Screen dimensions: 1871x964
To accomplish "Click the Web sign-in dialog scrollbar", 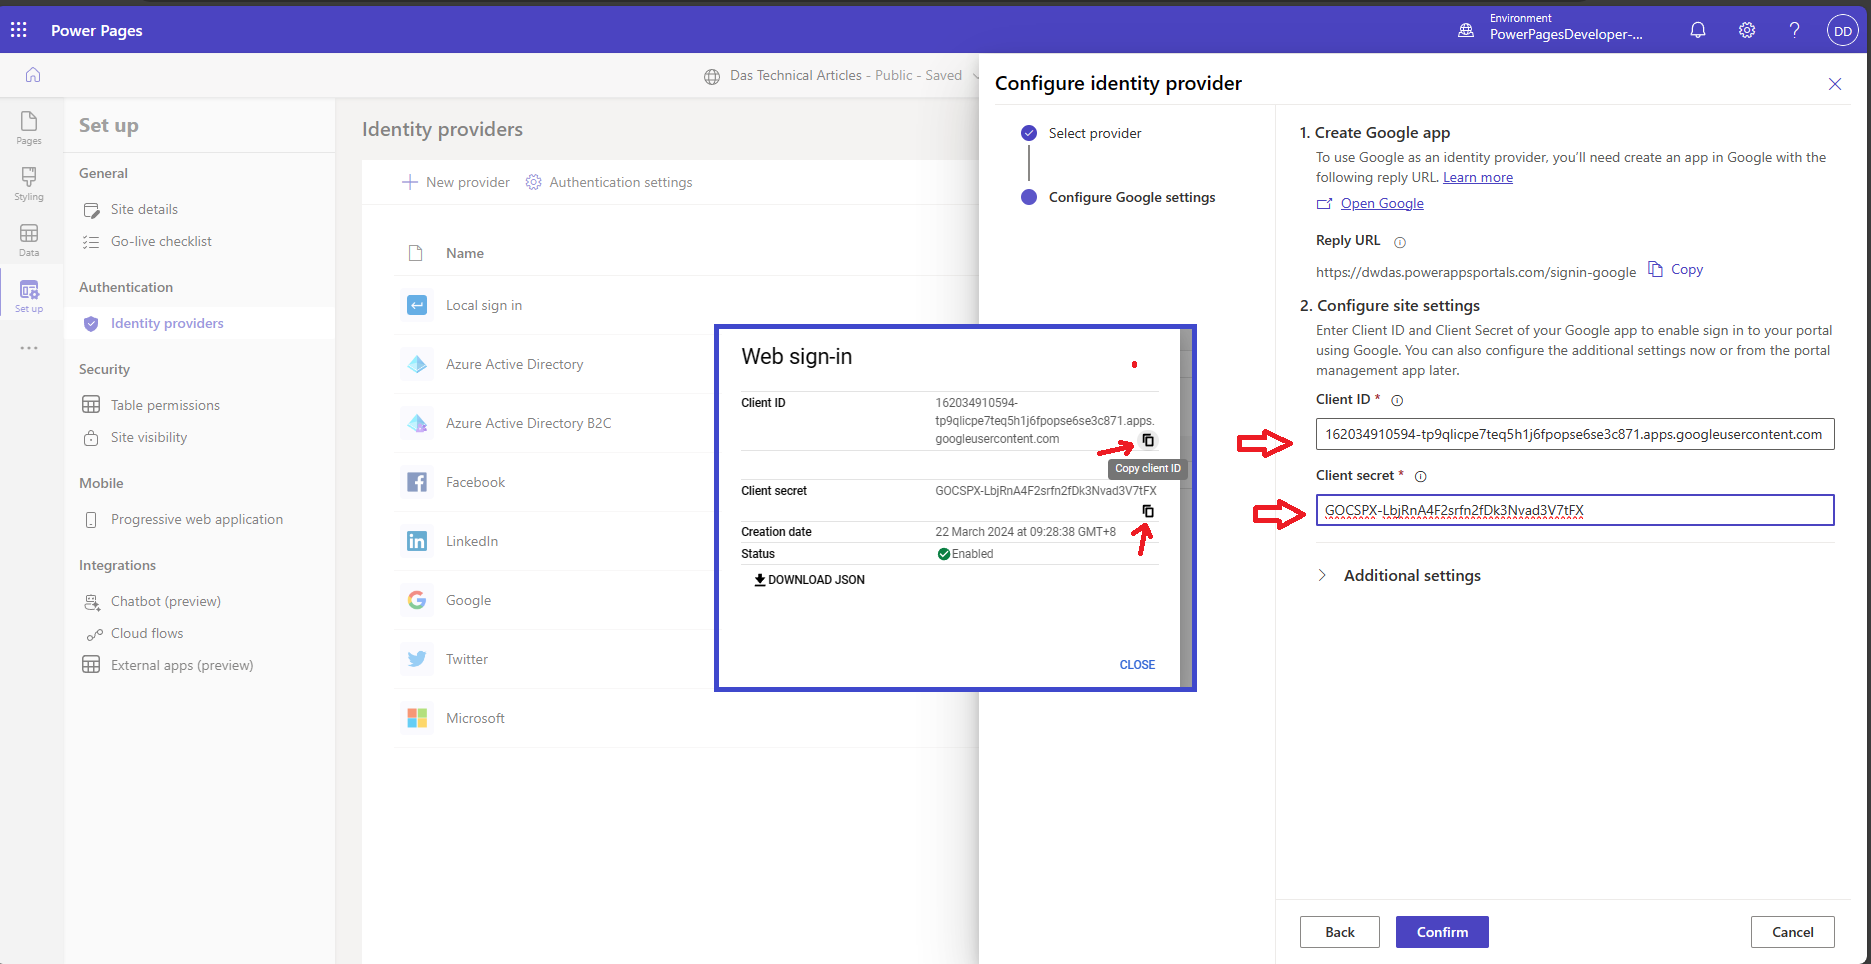I will pos(1186,508).
